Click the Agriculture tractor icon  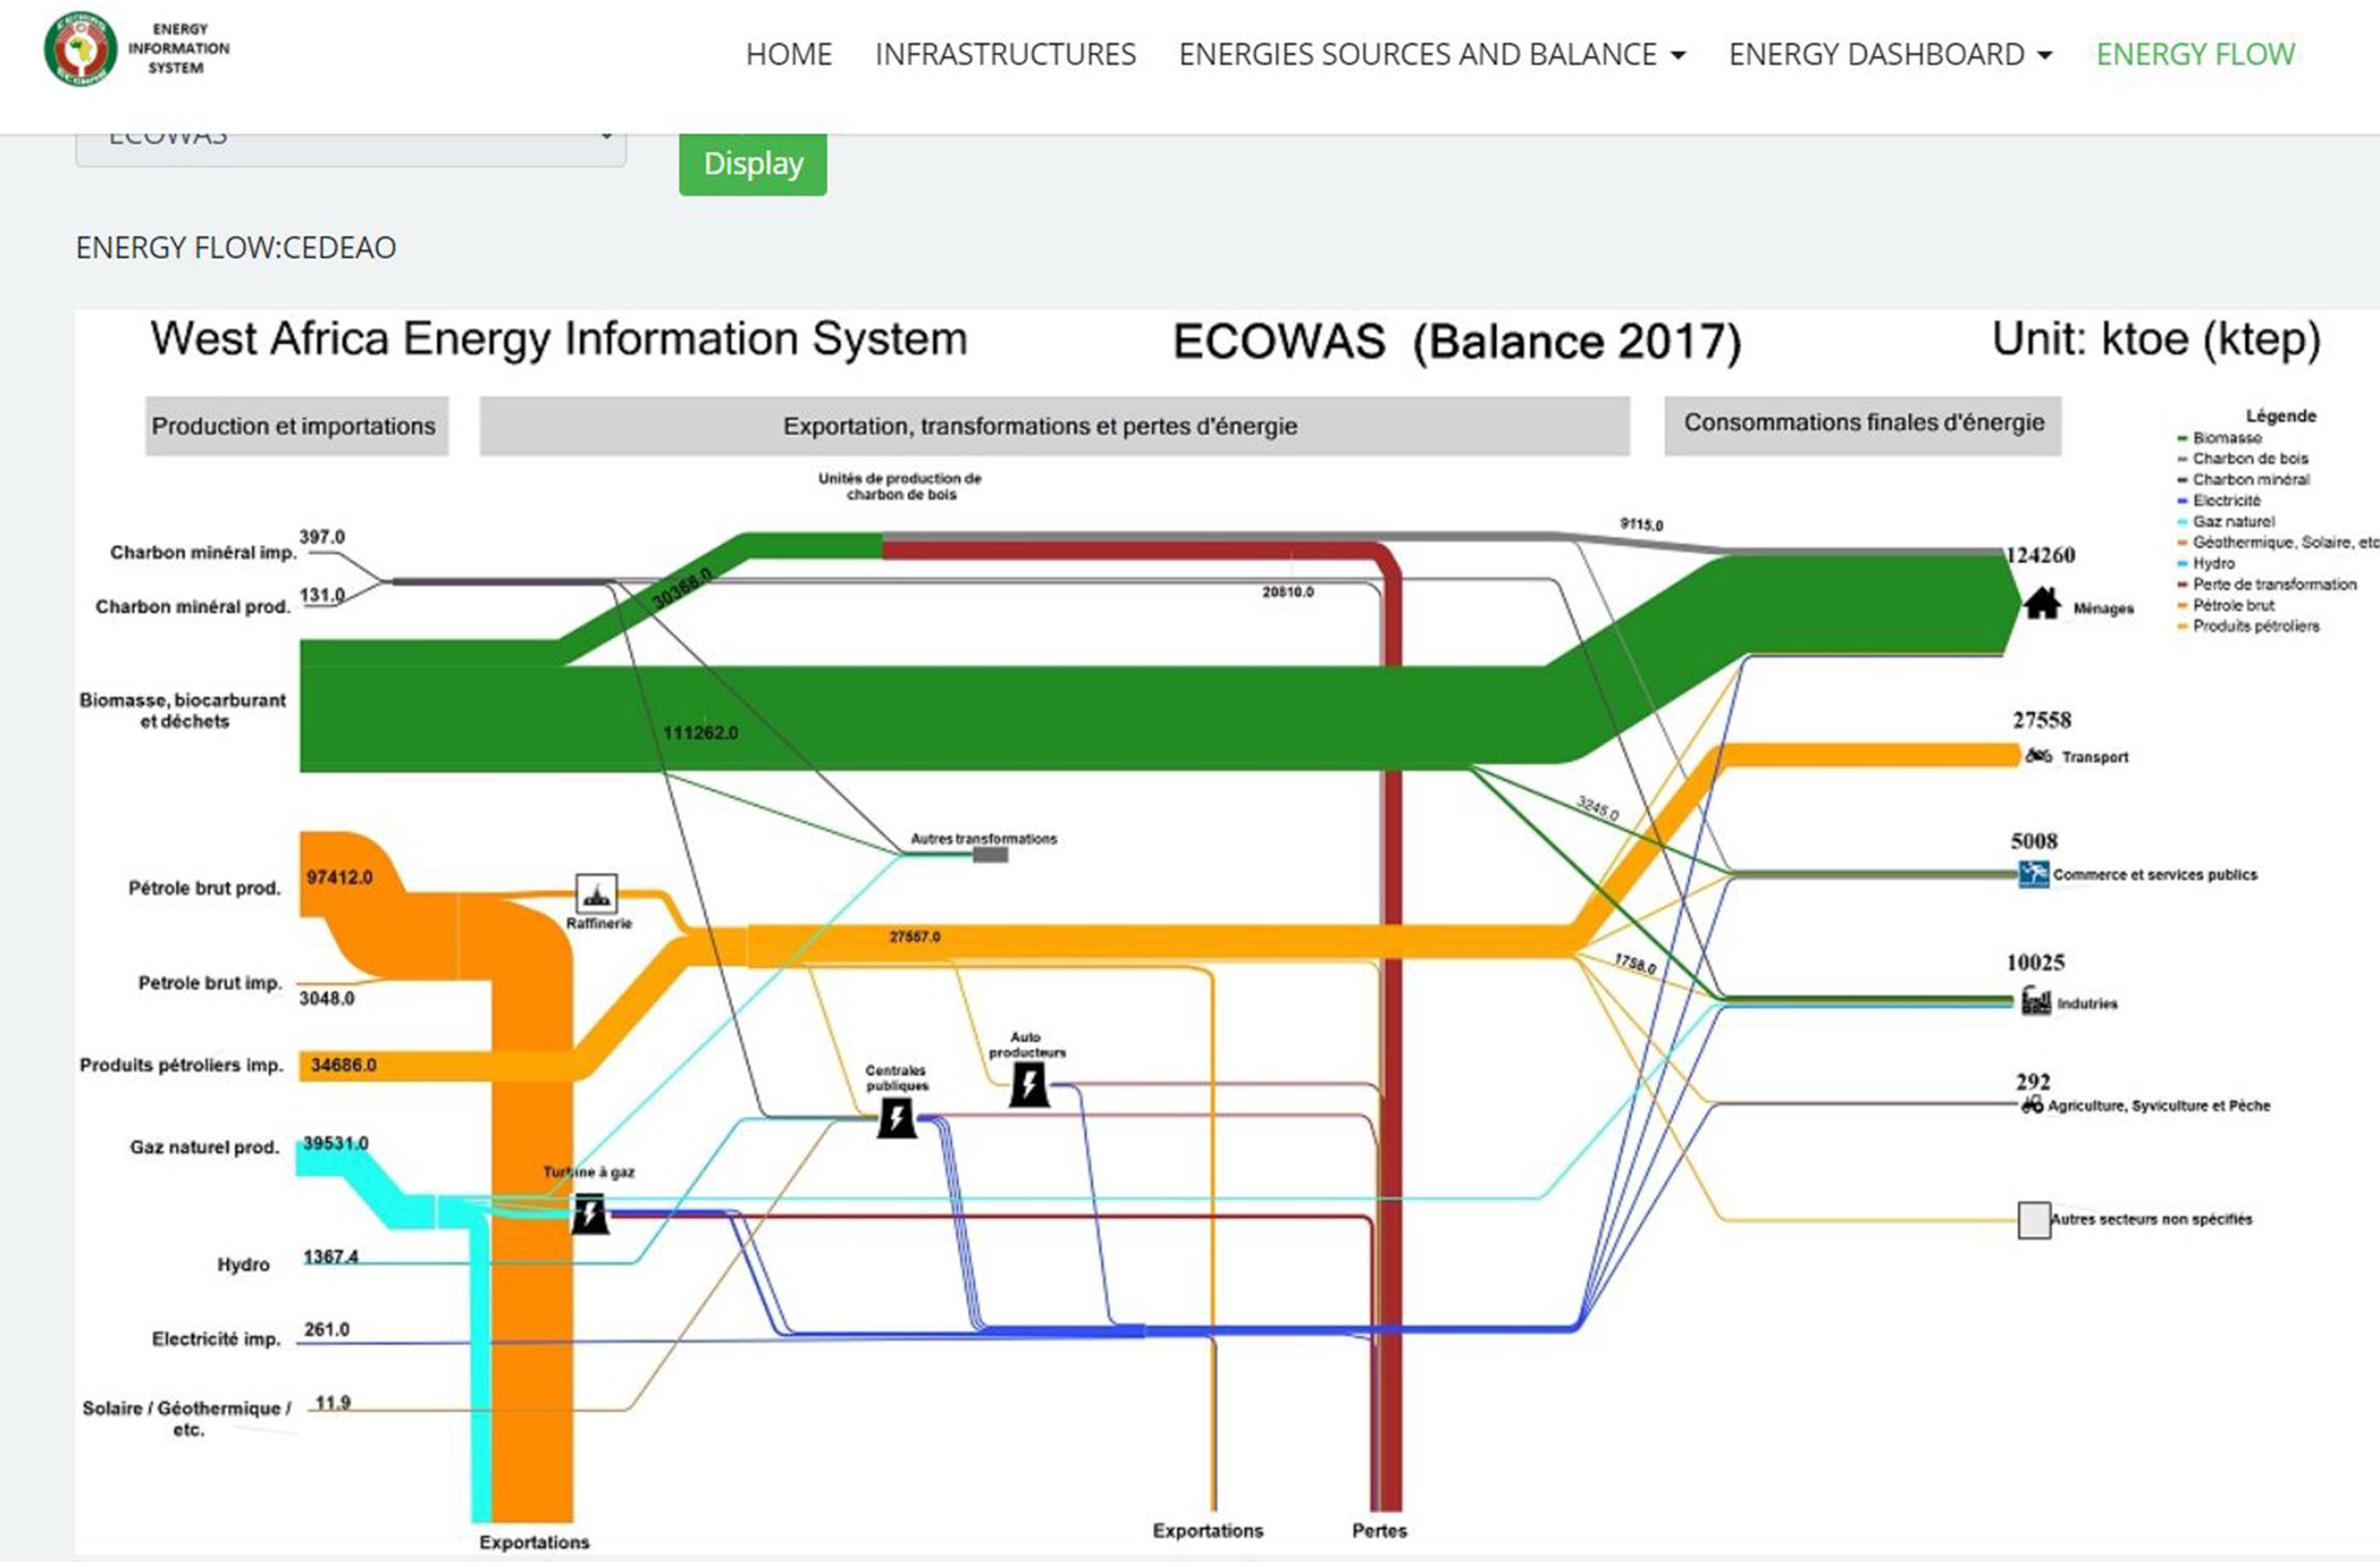tap(2032, 1104)
